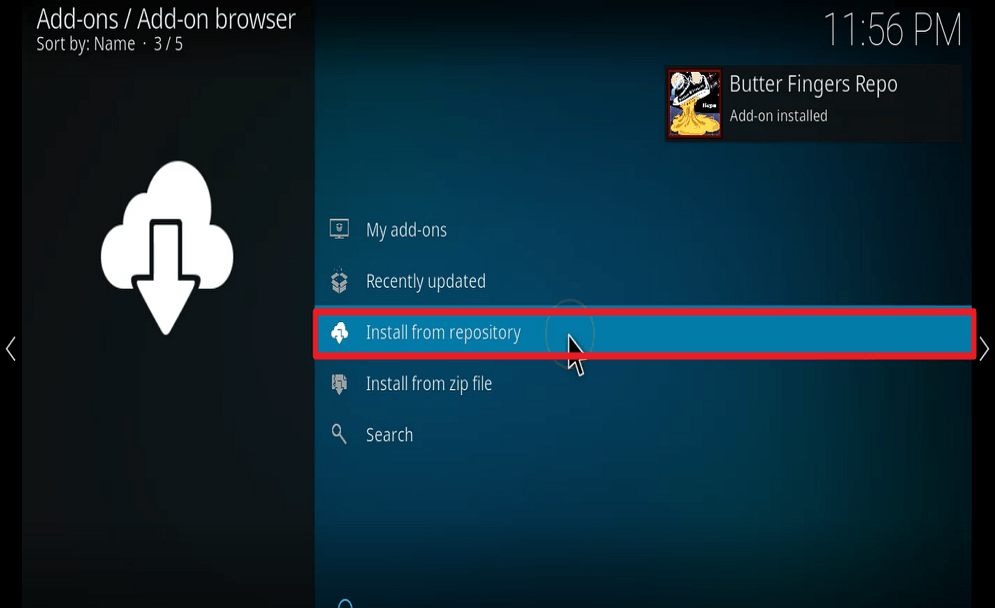
Task: Click the Butter Fingers Repo notification title
Action: tap(814, 84)
